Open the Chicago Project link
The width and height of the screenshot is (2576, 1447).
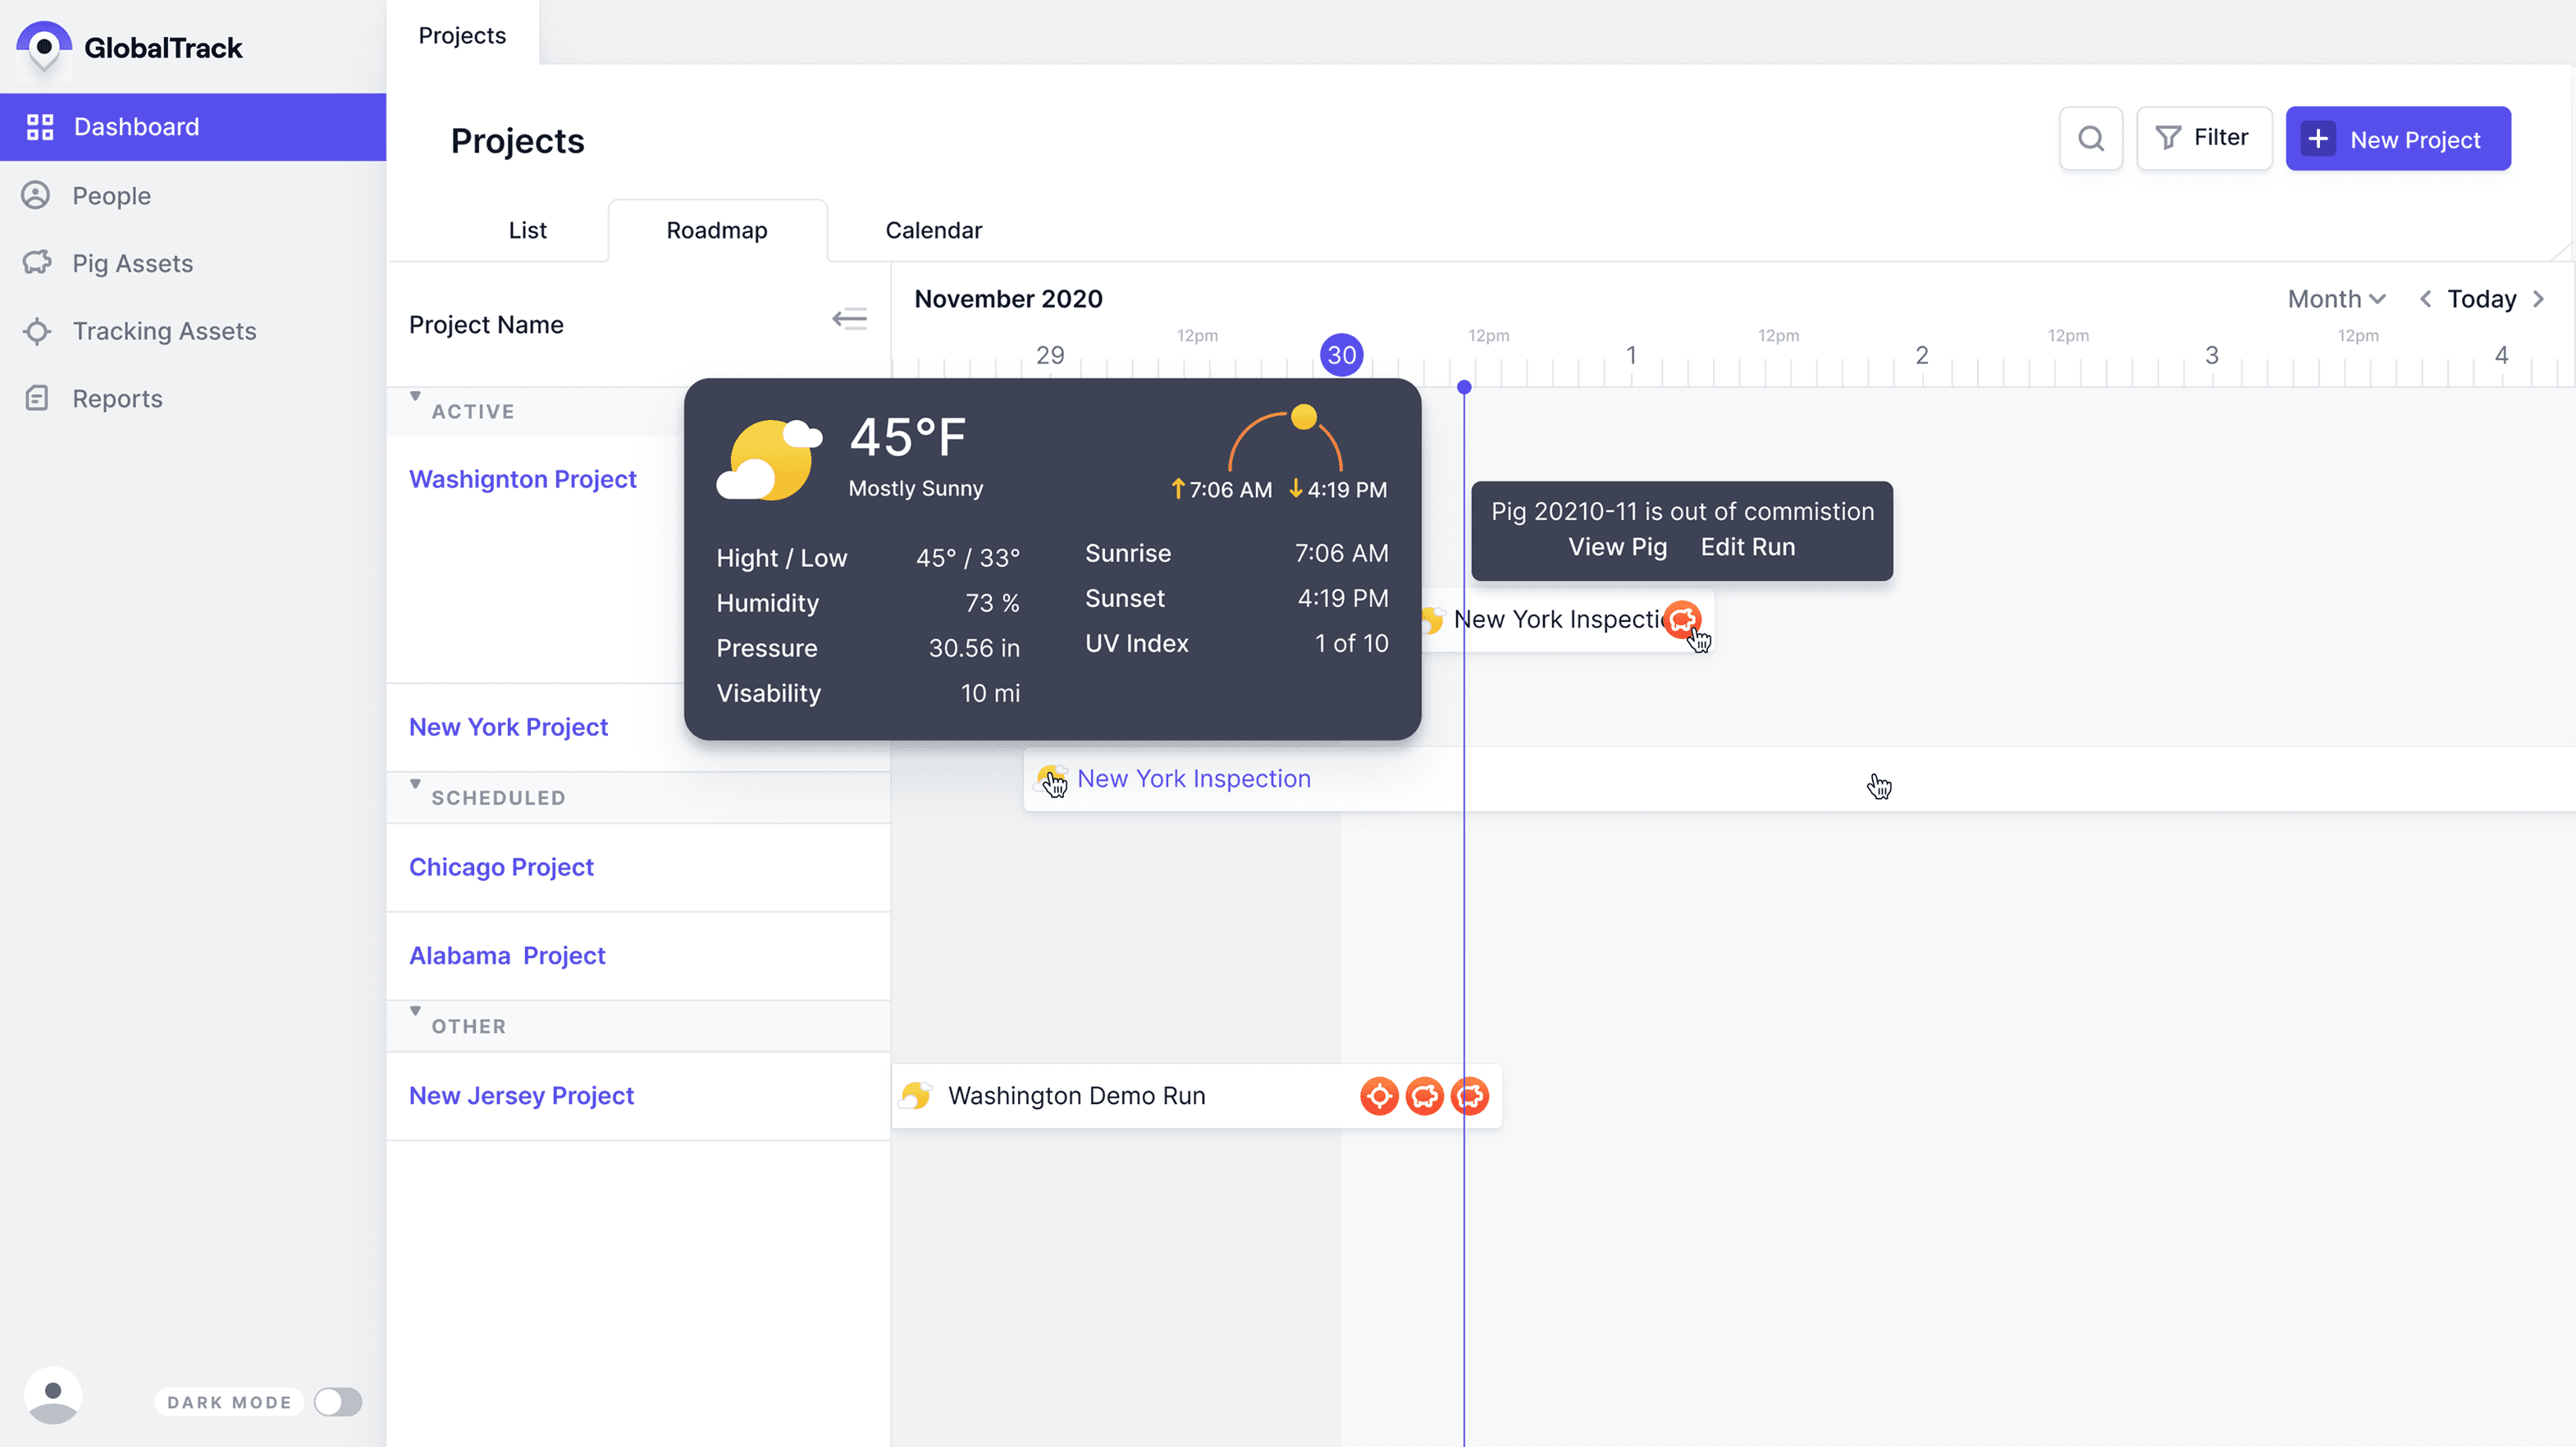501,867
